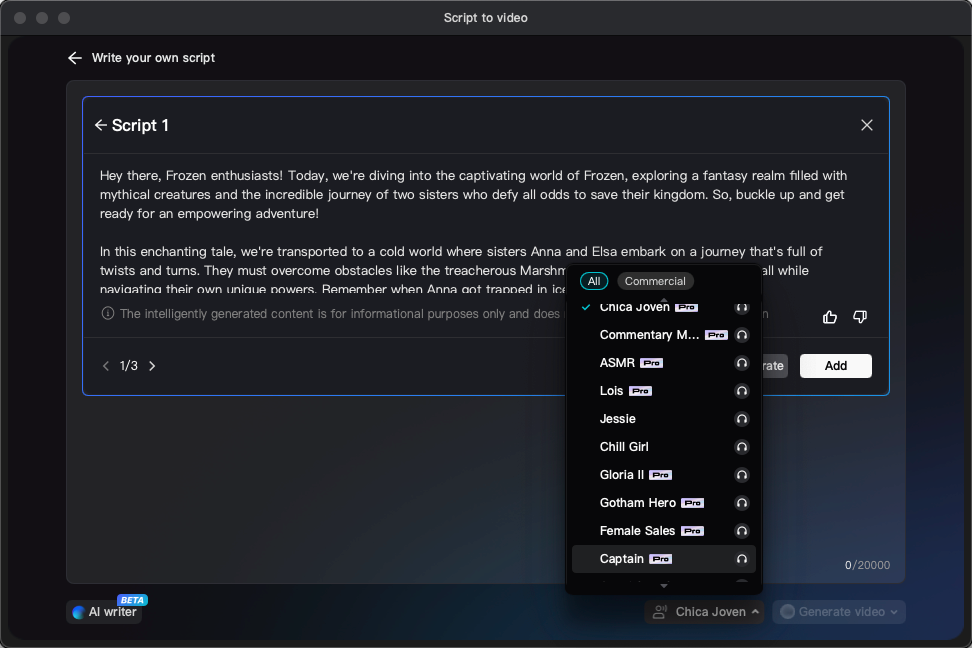972x648 pixels.
Task: Select the All voice filter
Action: point(594,281)
